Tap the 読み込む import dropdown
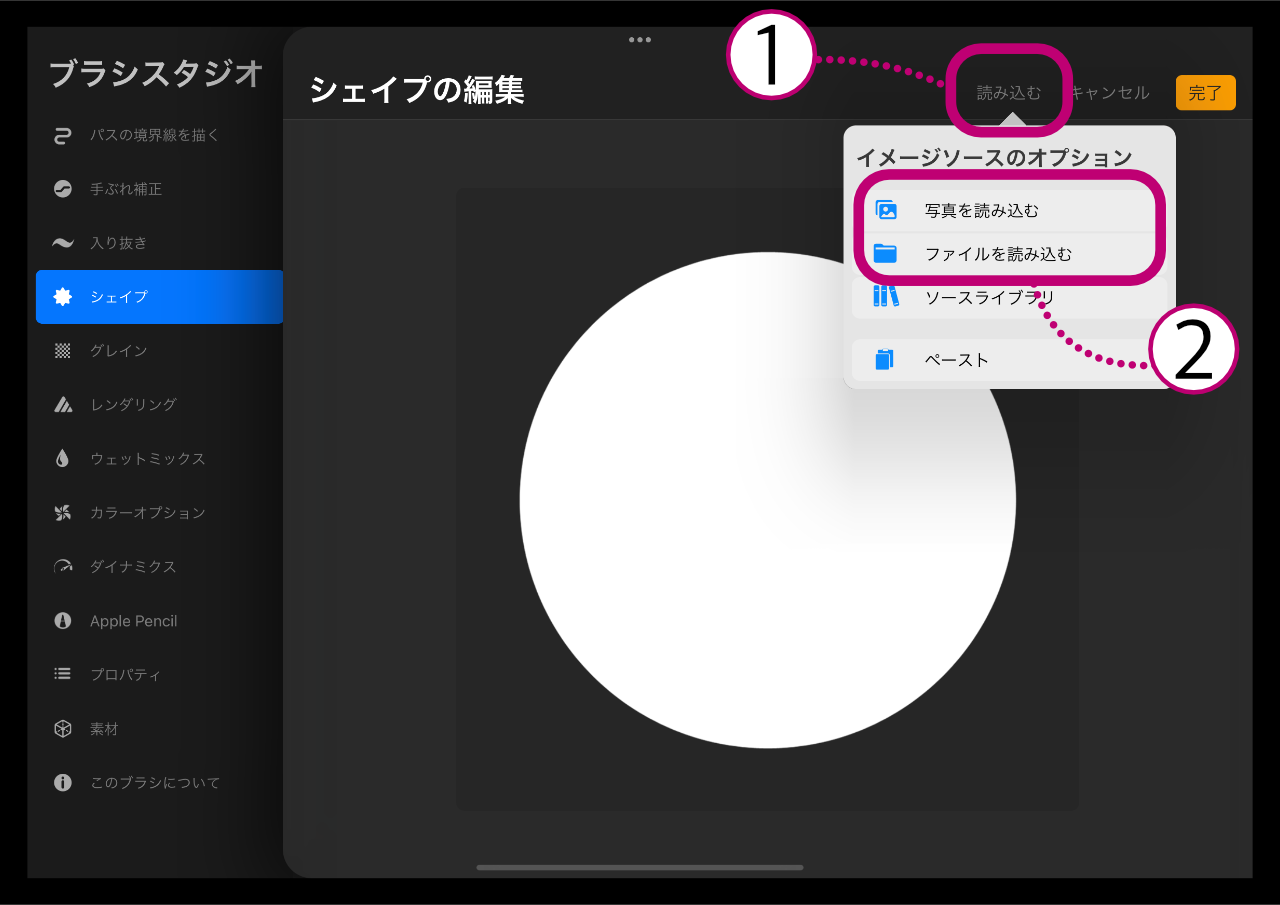Screen dimensions: 1280x905 [1008, 93]
